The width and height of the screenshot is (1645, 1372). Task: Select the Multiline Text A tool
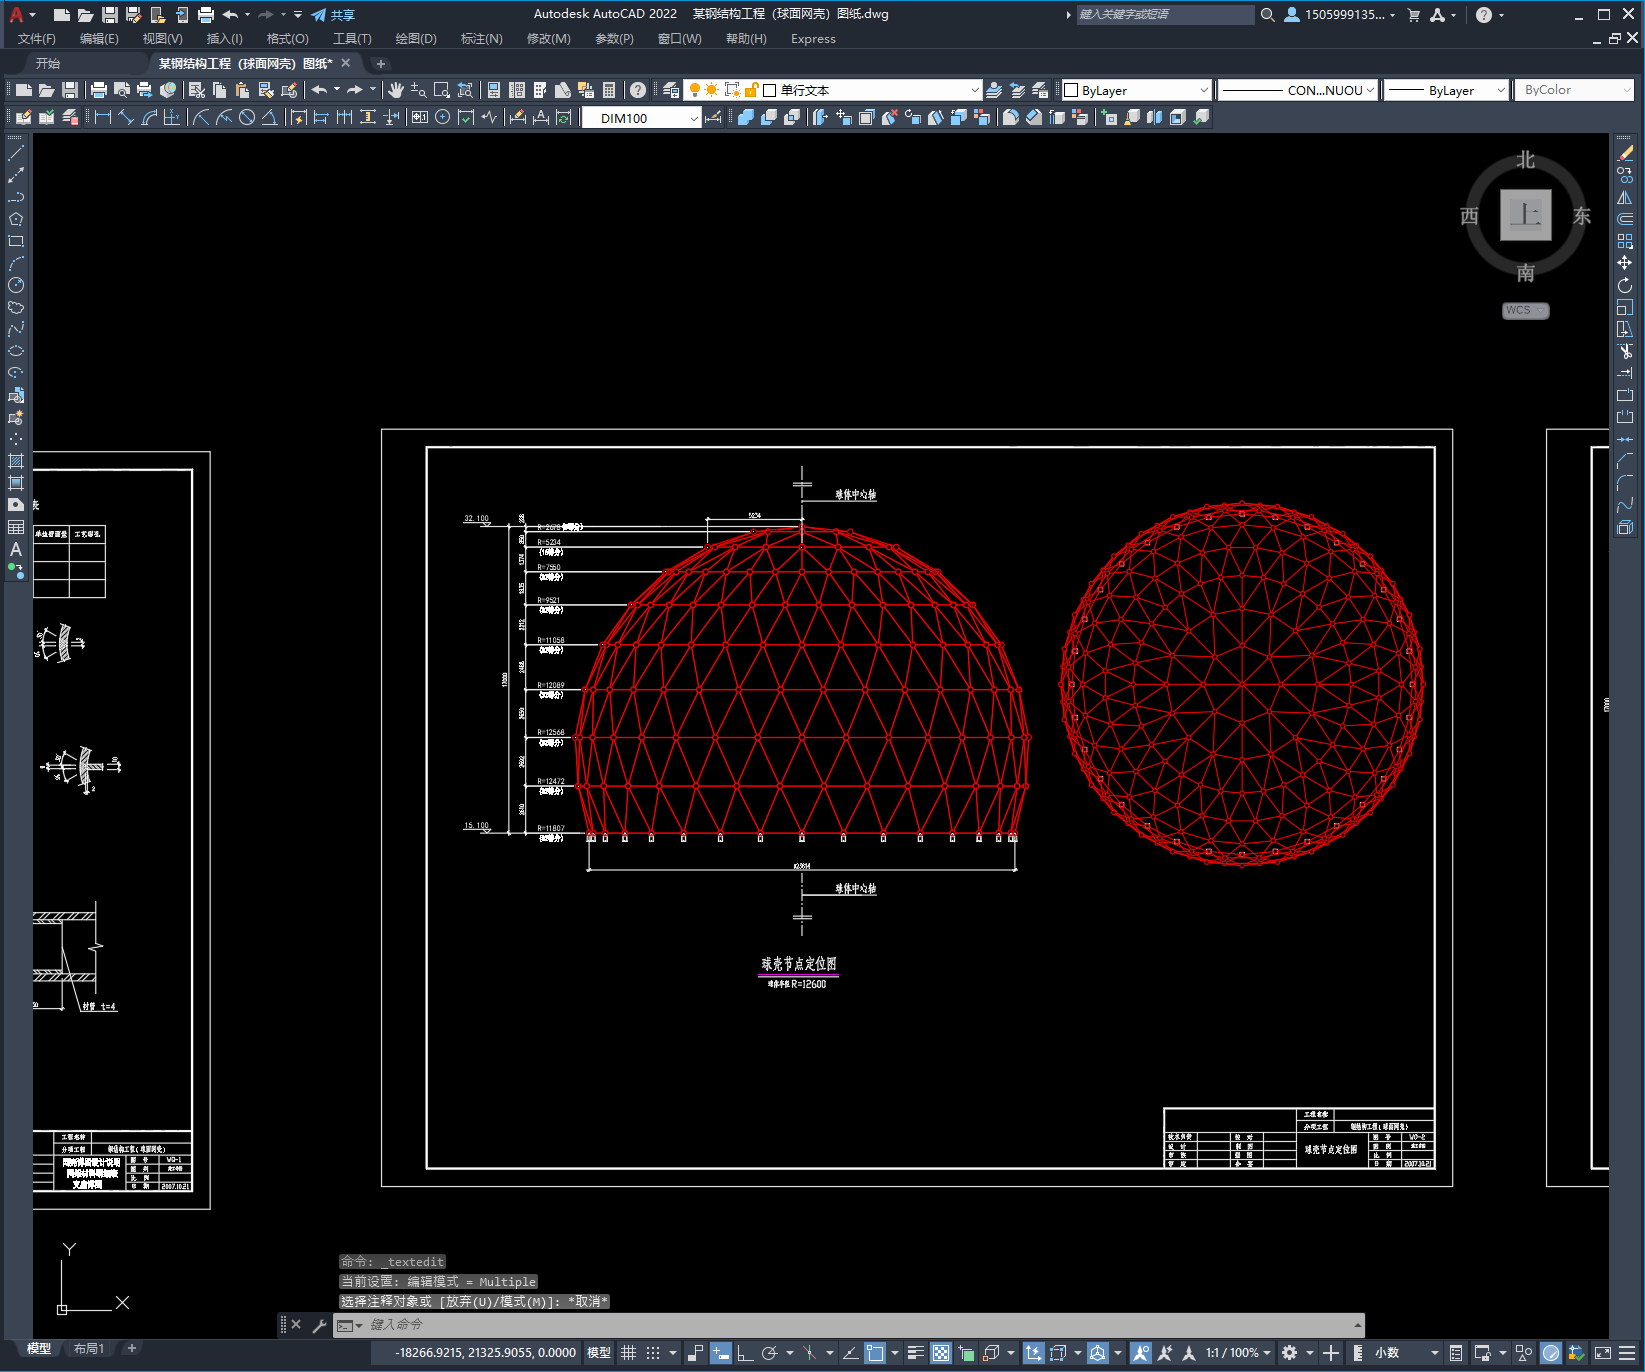click(16, 549)
